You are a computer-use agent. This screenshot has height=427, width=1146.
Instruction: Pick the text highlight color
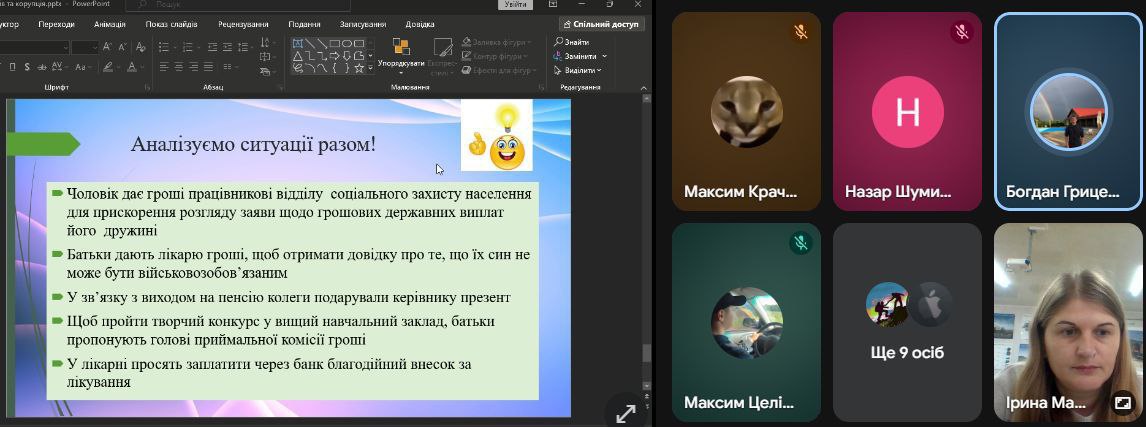[x=108, y=67]
